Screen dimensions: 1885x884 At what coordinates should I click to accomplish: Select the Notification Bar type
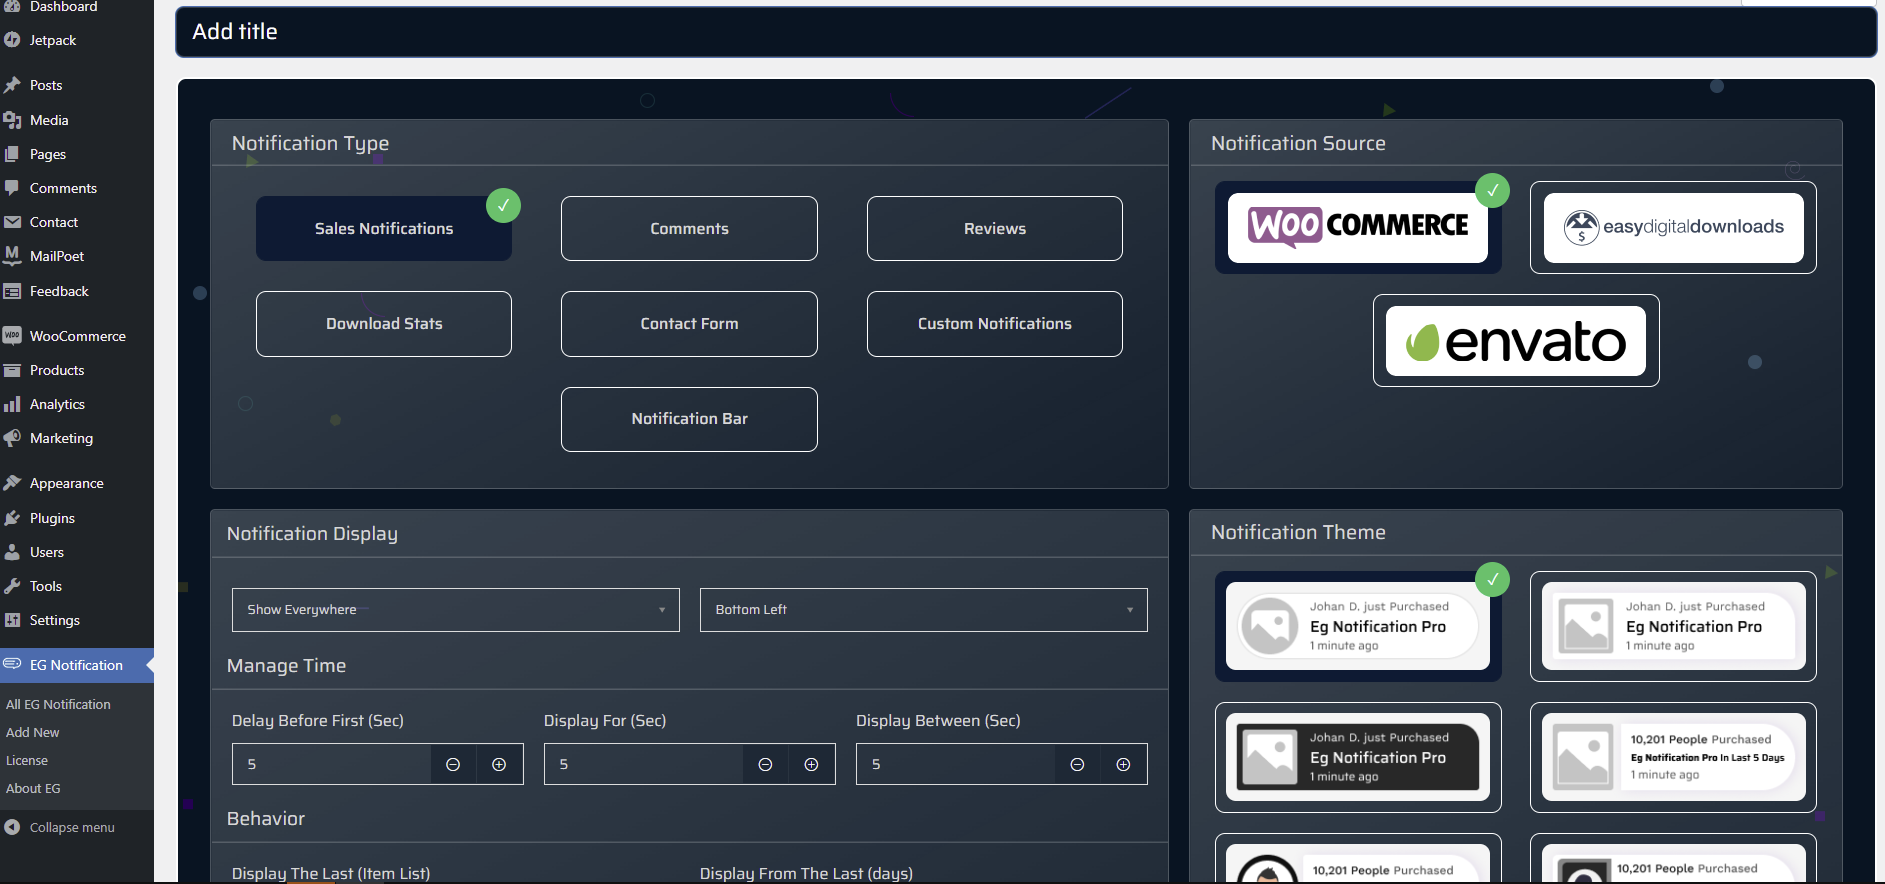point(689,419)
